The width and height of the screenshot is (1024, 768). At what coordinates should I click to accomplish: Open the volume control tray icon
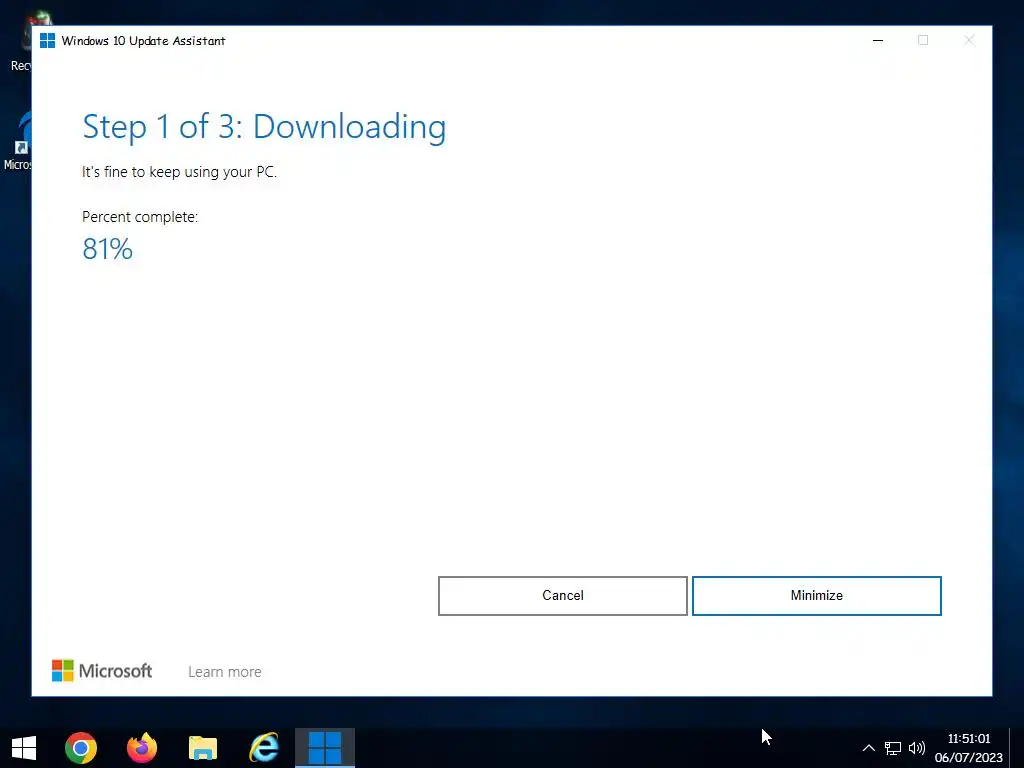917,748
